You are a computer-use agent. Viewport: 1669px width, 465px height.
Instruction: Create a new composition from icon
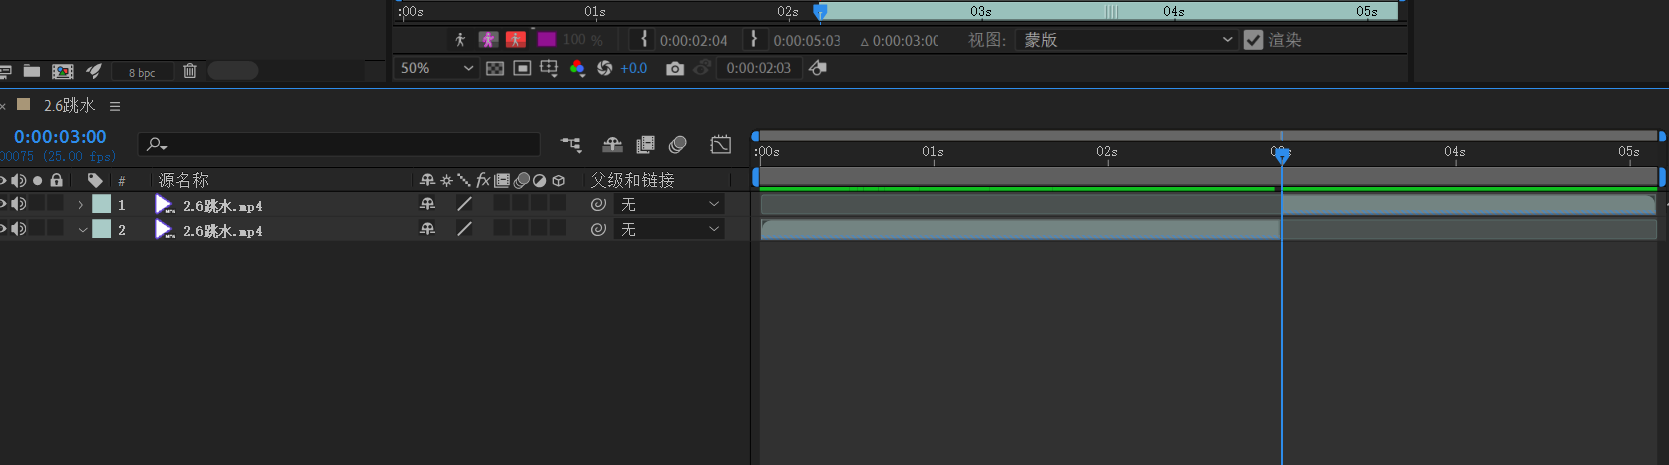click(x=63, y=71)
